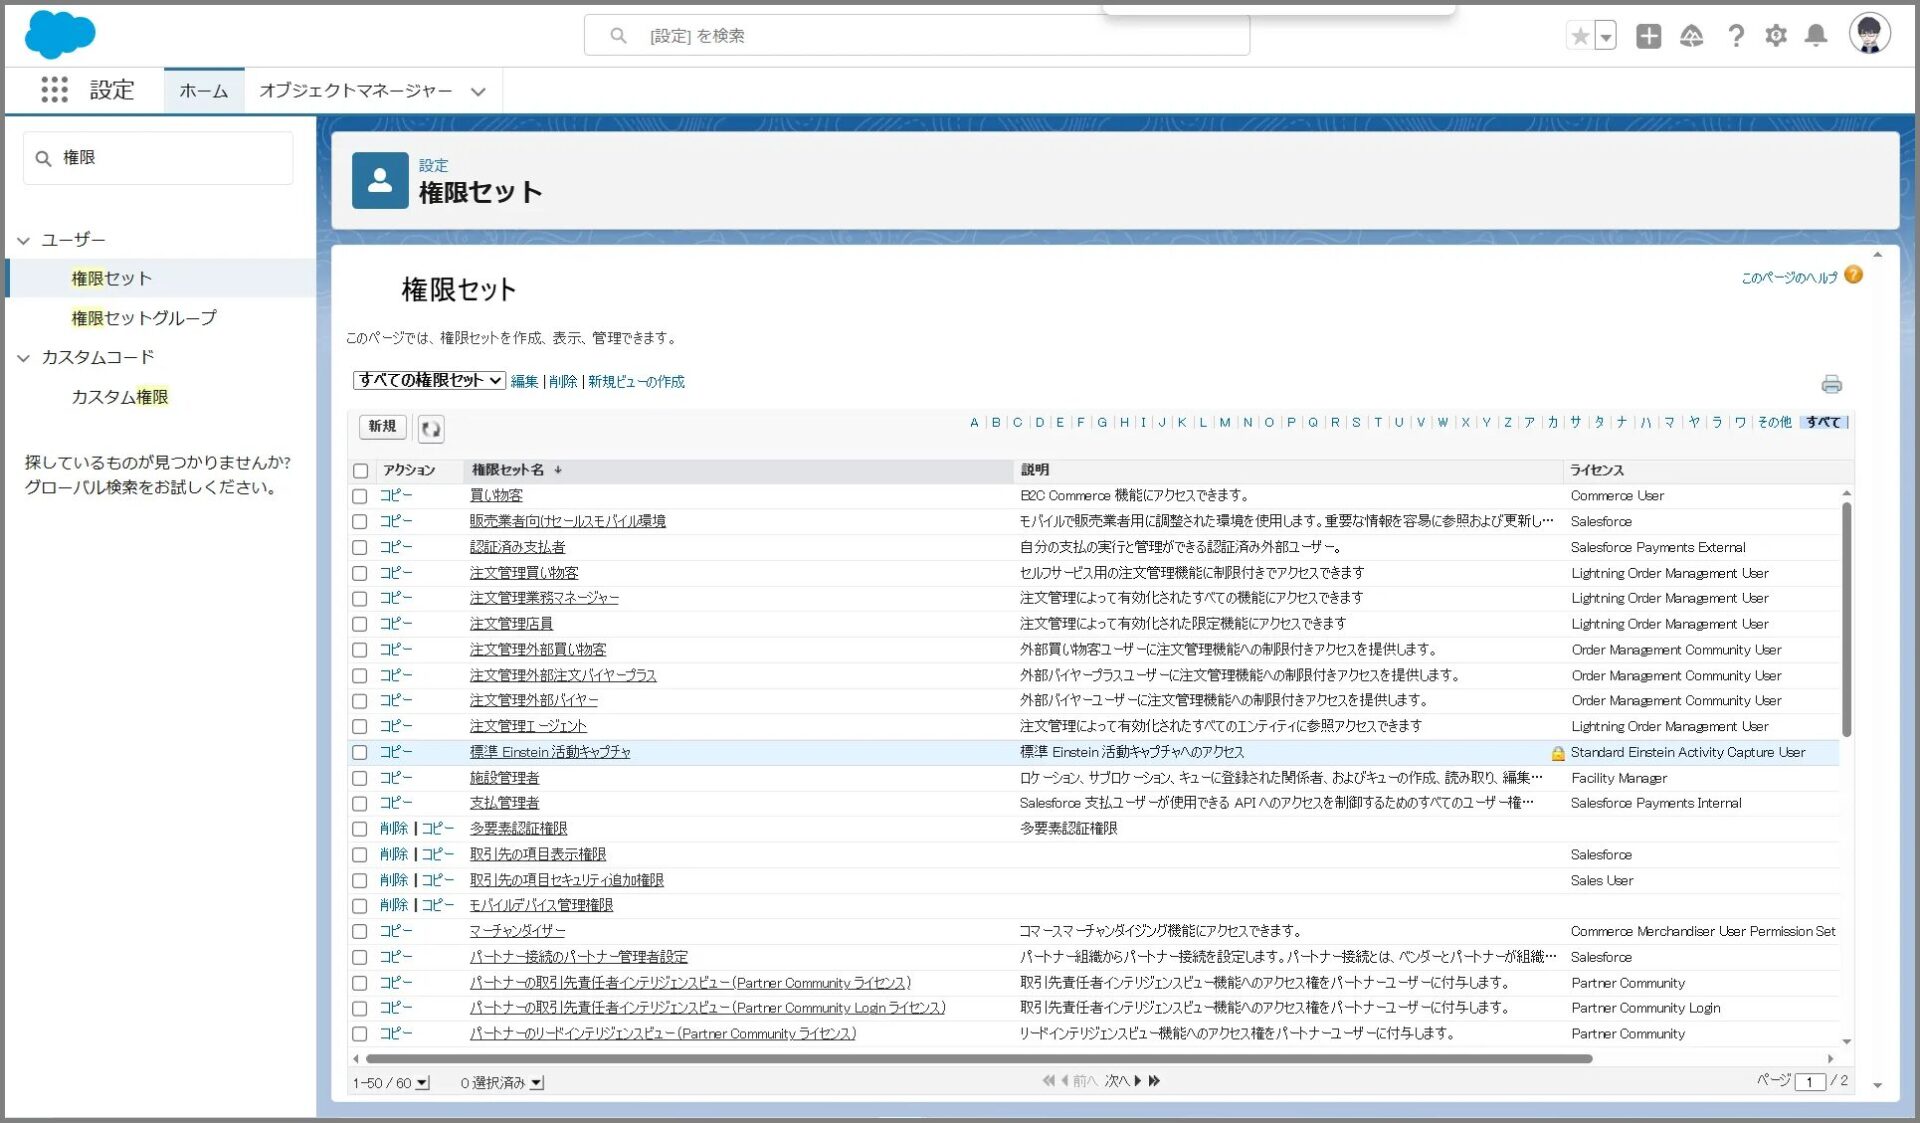Click the 設定 breadcrumb link

[x=433, y=165]
